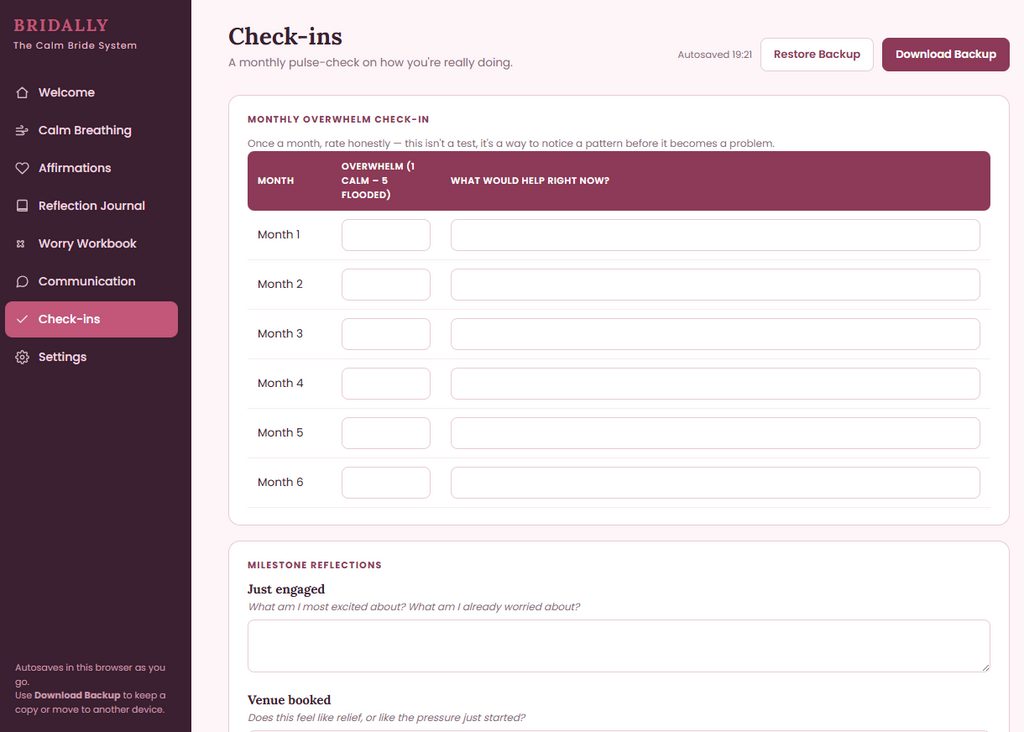Click the Just engaged heading
The image size is (1024, 732).
click(x=286, y=589)
